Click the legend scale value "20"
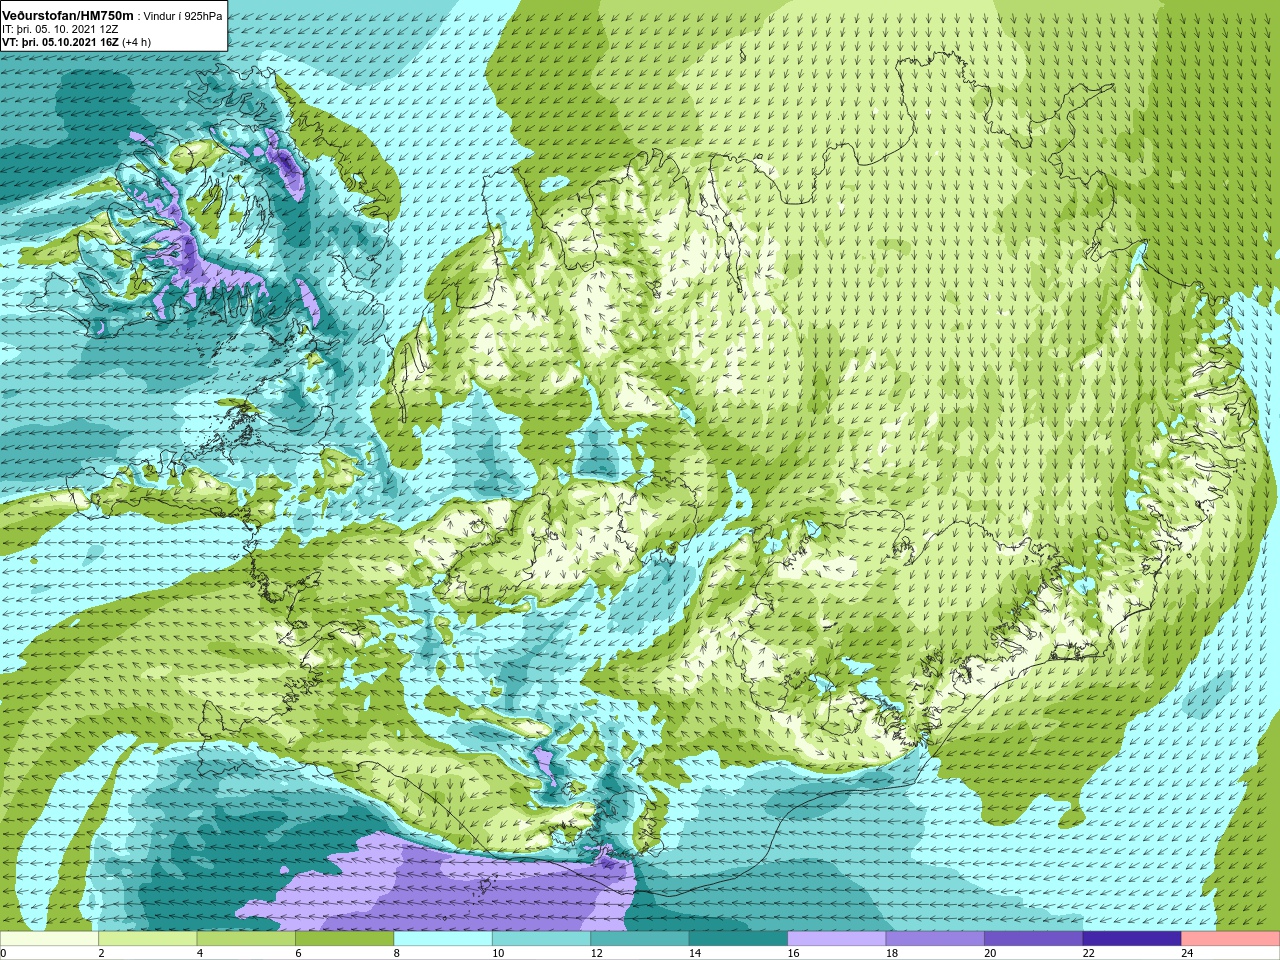This screenshot has width=1280, height=960. point(991,953)
